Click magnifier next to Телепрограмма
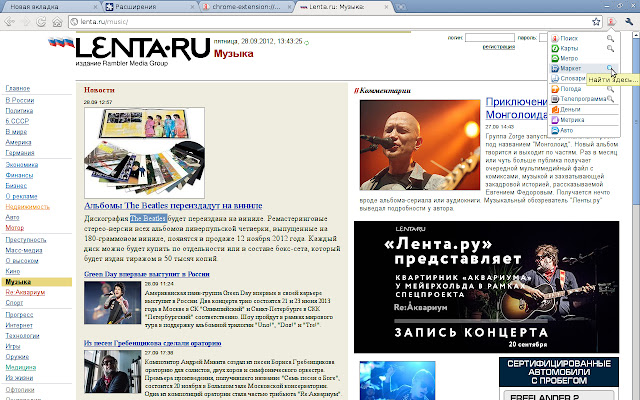640x400 pixels. (610, 99)
